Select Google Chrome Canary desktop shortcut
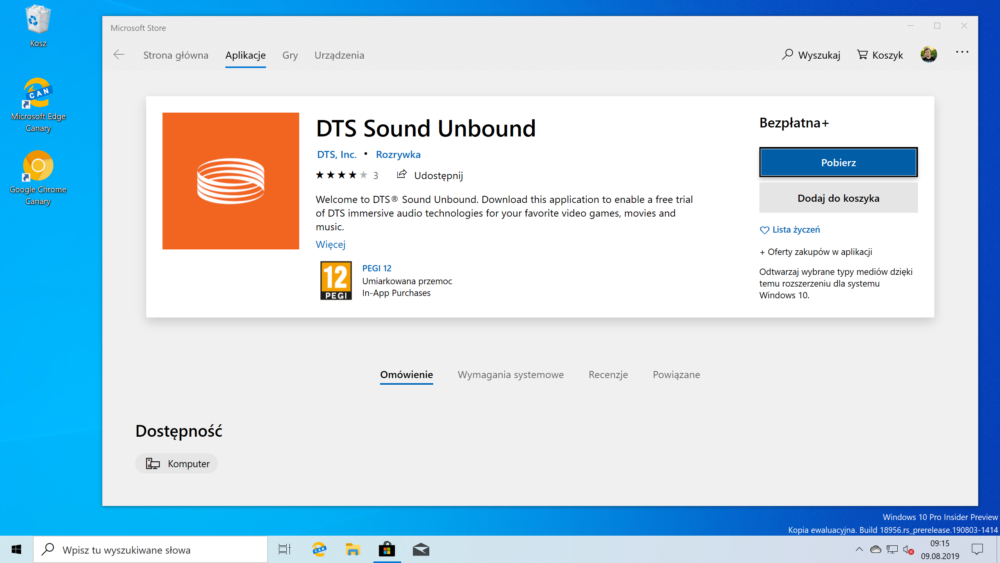The image size is (1000, 563). click(x=38, y=179)
